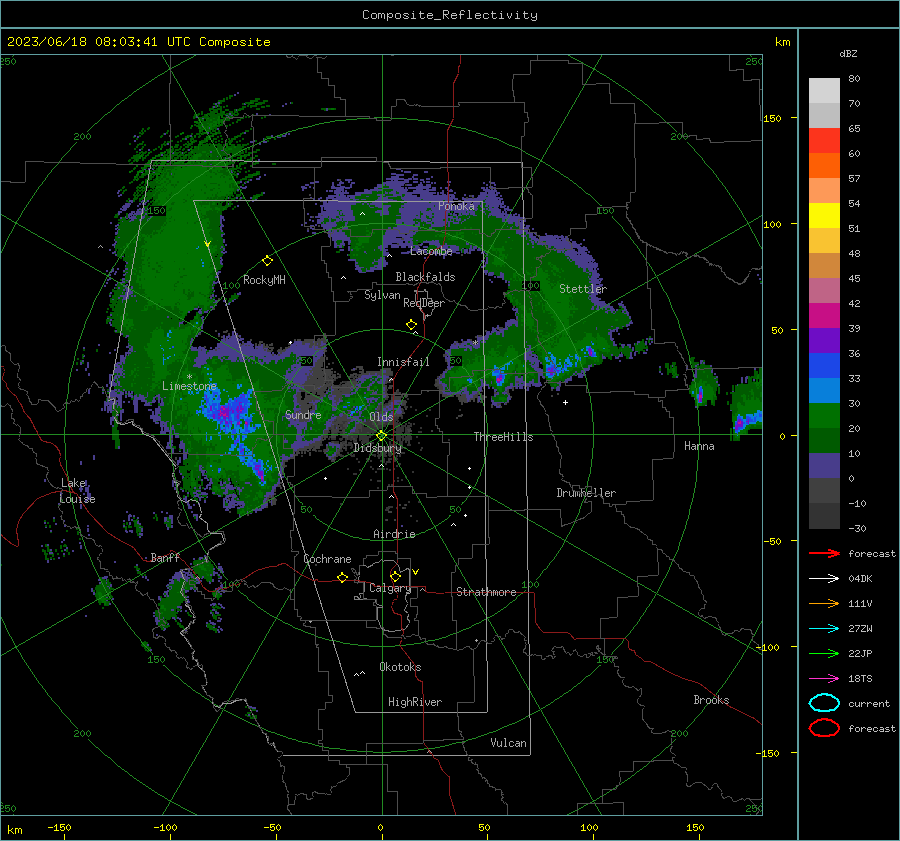Select the Drumheller label
900x841 pixels.
[x=586, y=493]
